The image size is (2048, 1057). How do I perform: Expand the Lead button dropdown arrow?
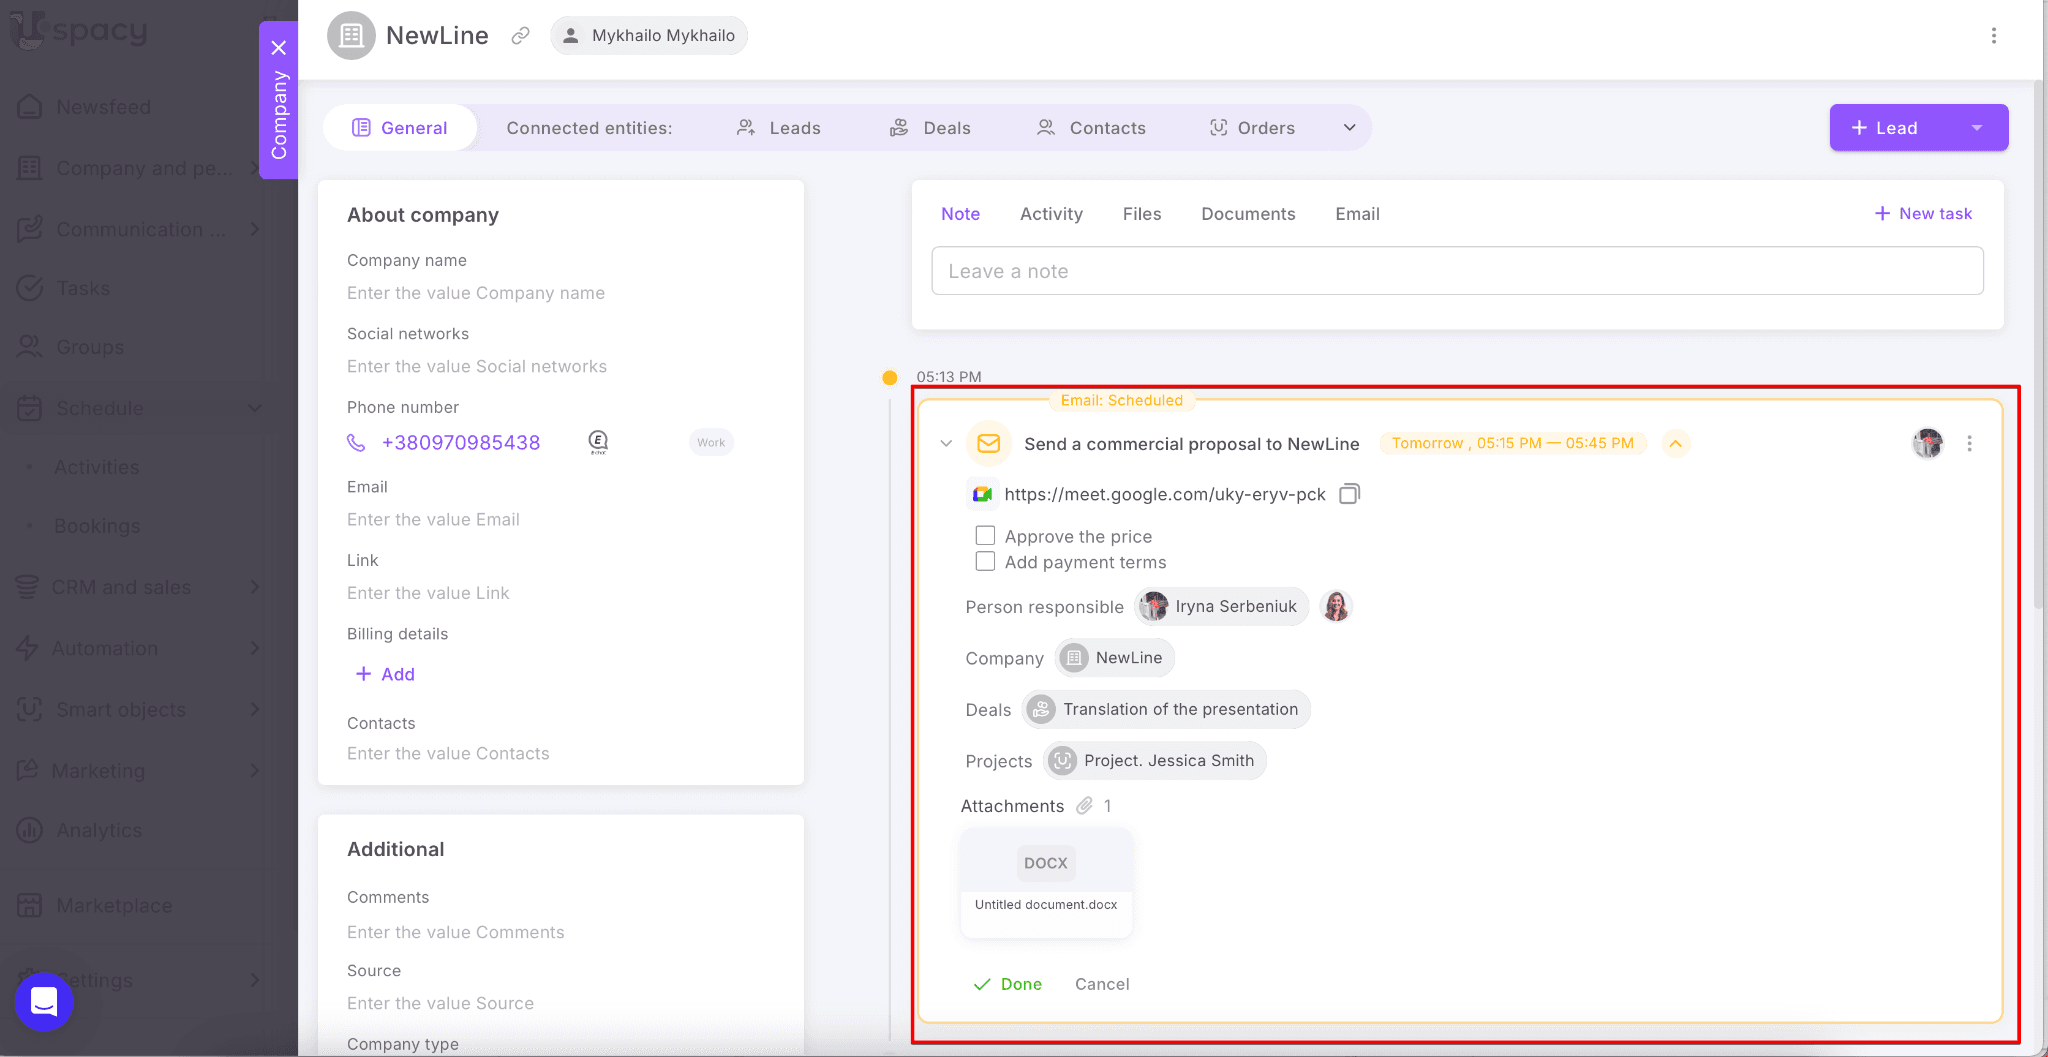[x=1976, y=128]
